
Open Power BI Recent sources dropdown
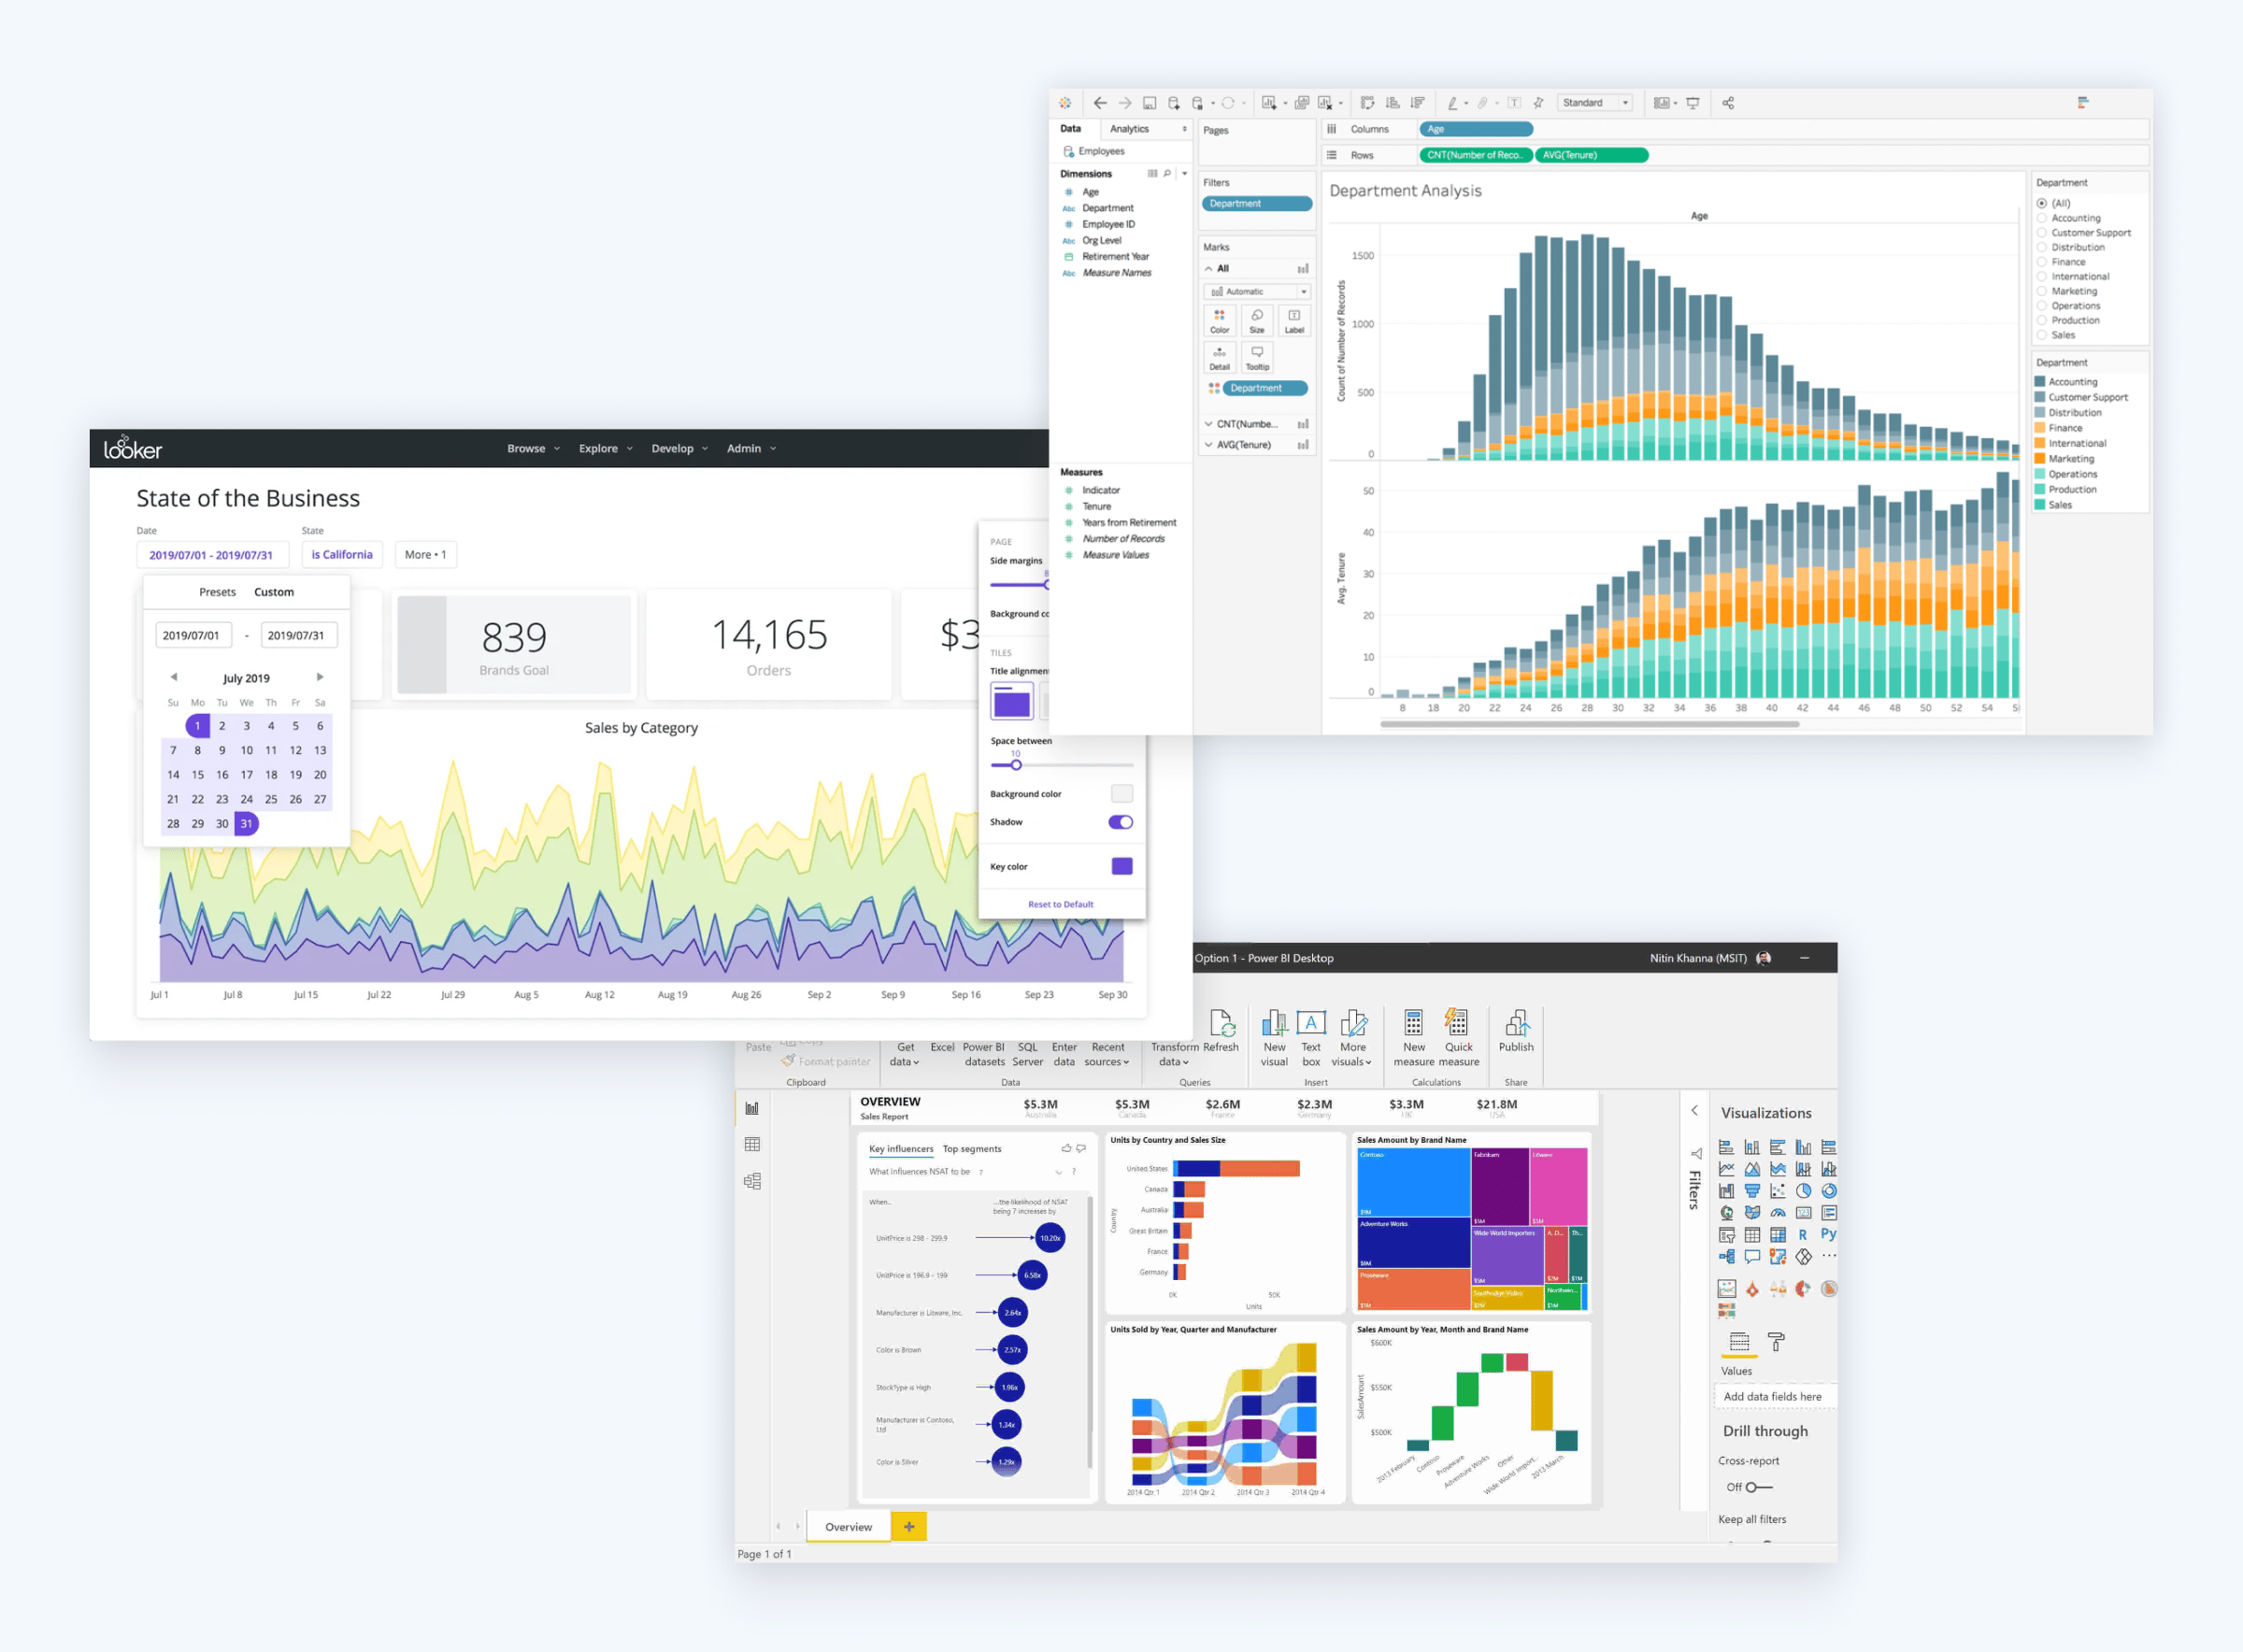1107,1054
